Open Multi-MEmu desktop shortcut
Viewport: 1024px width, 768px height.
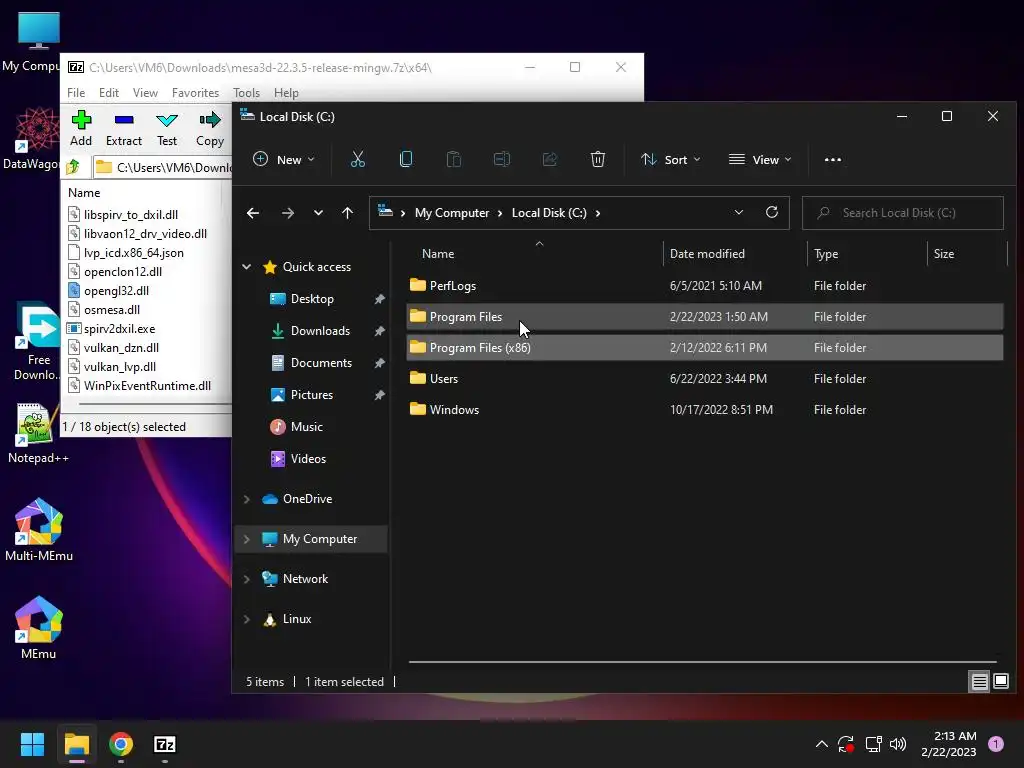tap(39, 530)
